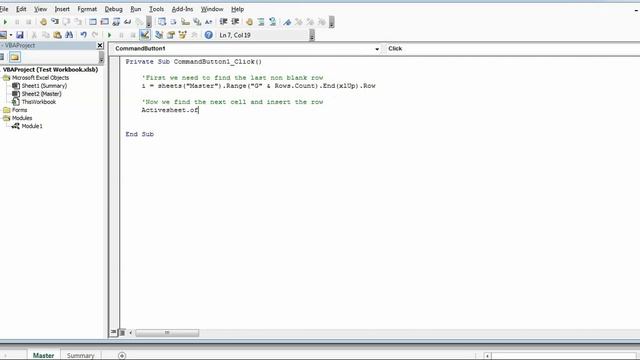Viewport: 640px width, 360px height.
Task: Toggle bookmark flag icon on Edit toolbar
Action: [x=287, y=22]
